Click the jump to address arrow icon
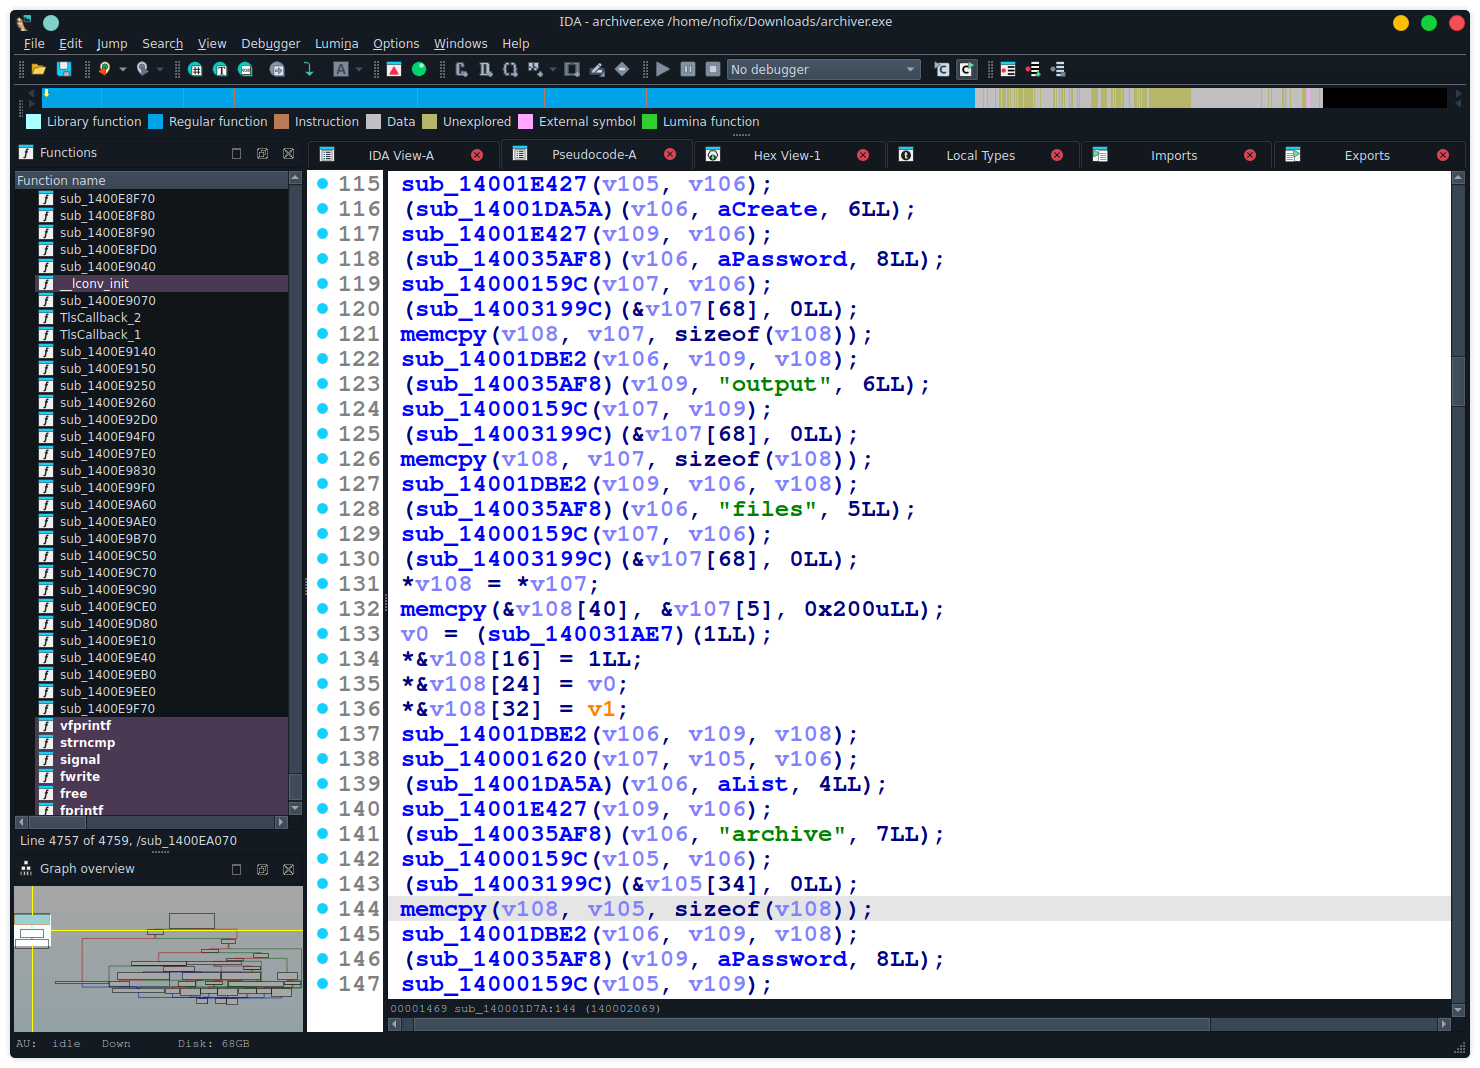Image resolution: width=1480 pixels, height=1068 pixels. coord(277,69)
